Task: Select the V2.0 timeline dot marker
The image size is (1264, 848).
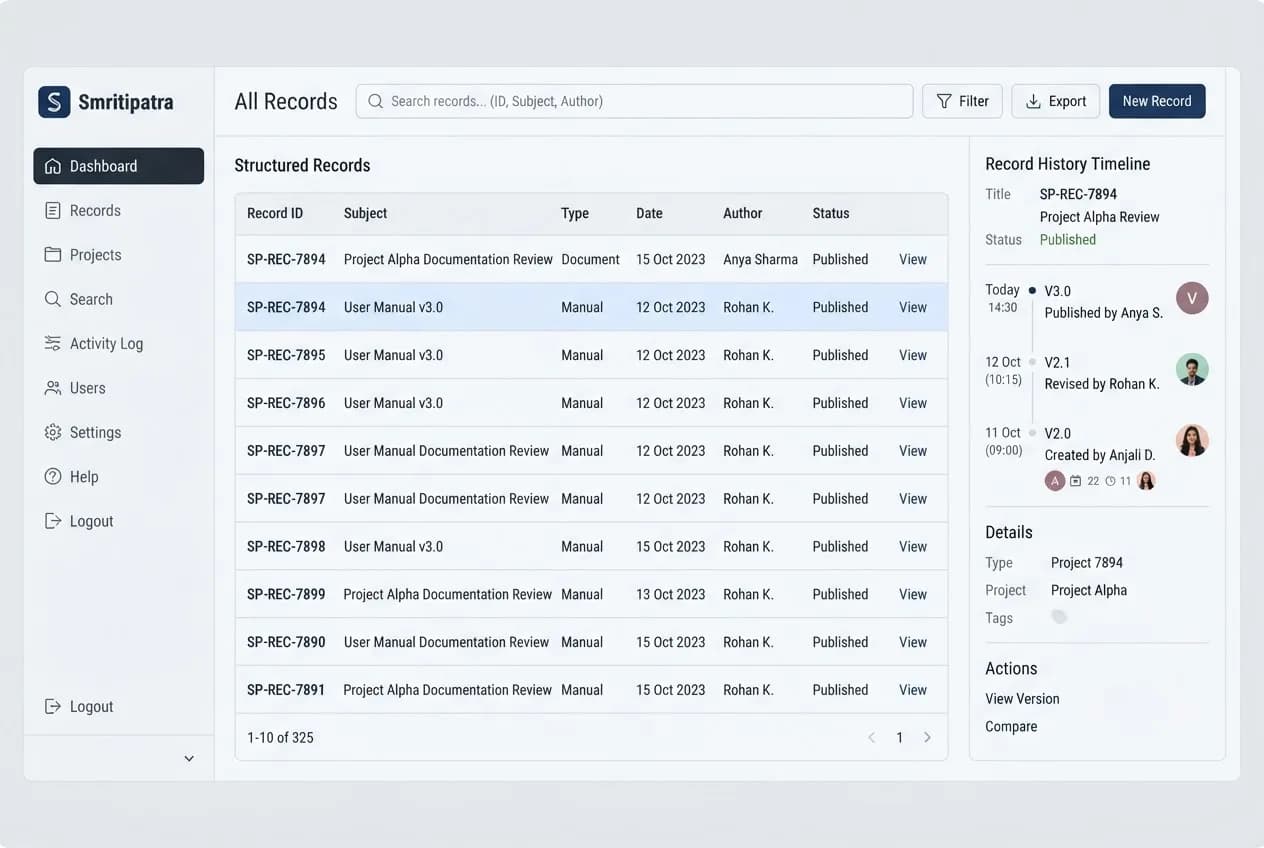Action: (x=1032, y=433)
